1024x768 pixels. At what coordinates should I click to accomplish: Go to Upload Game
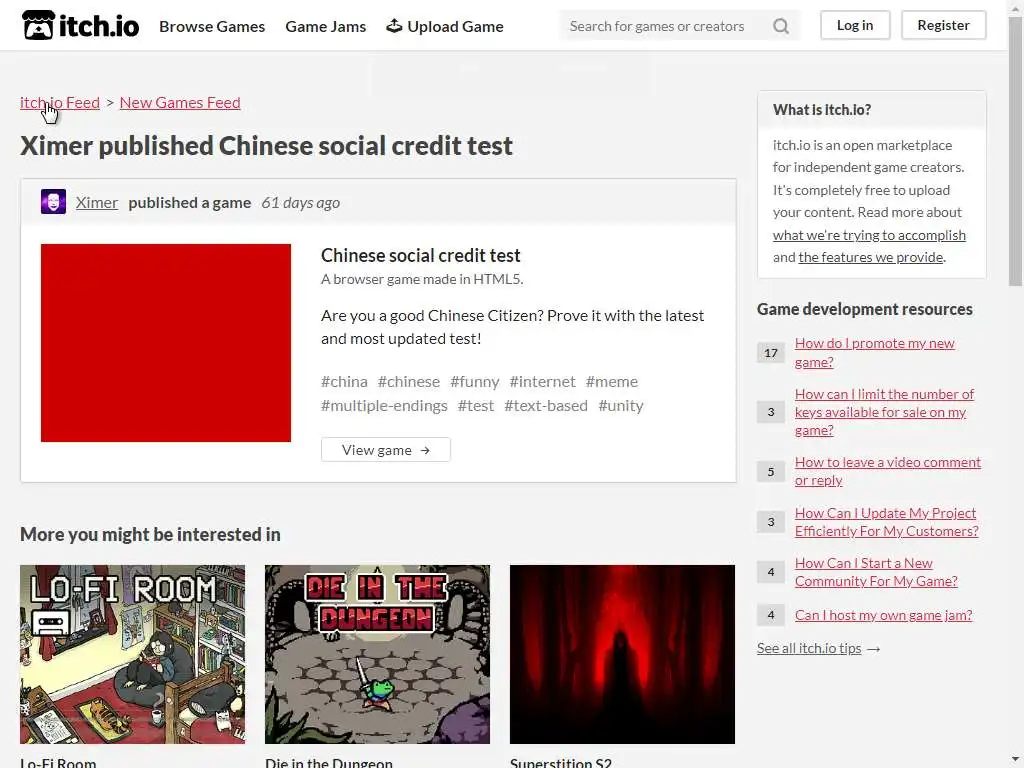[x=445, y=26]
